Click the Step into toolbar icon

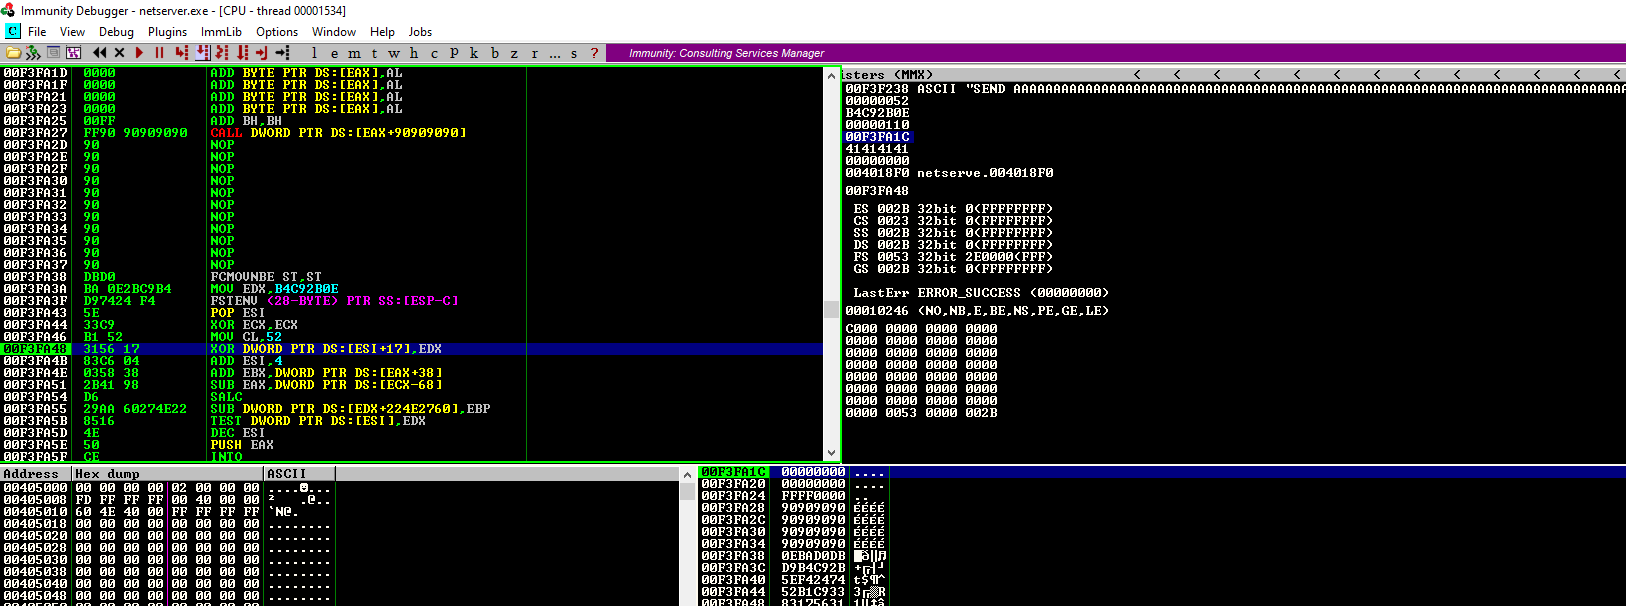[x=181, y=53]
